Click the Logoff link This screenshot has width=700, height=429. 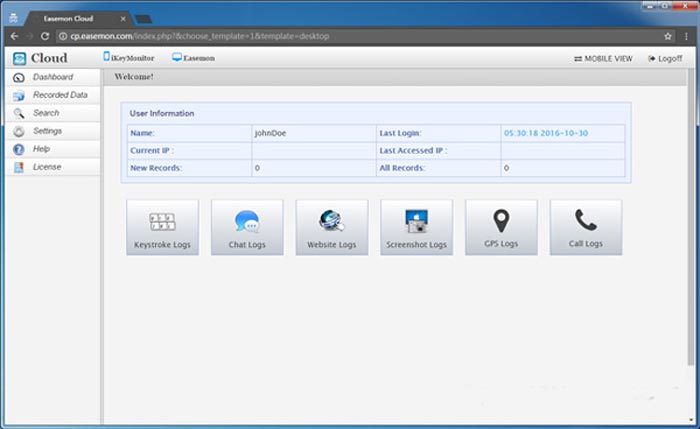click(x=665, y=58)
